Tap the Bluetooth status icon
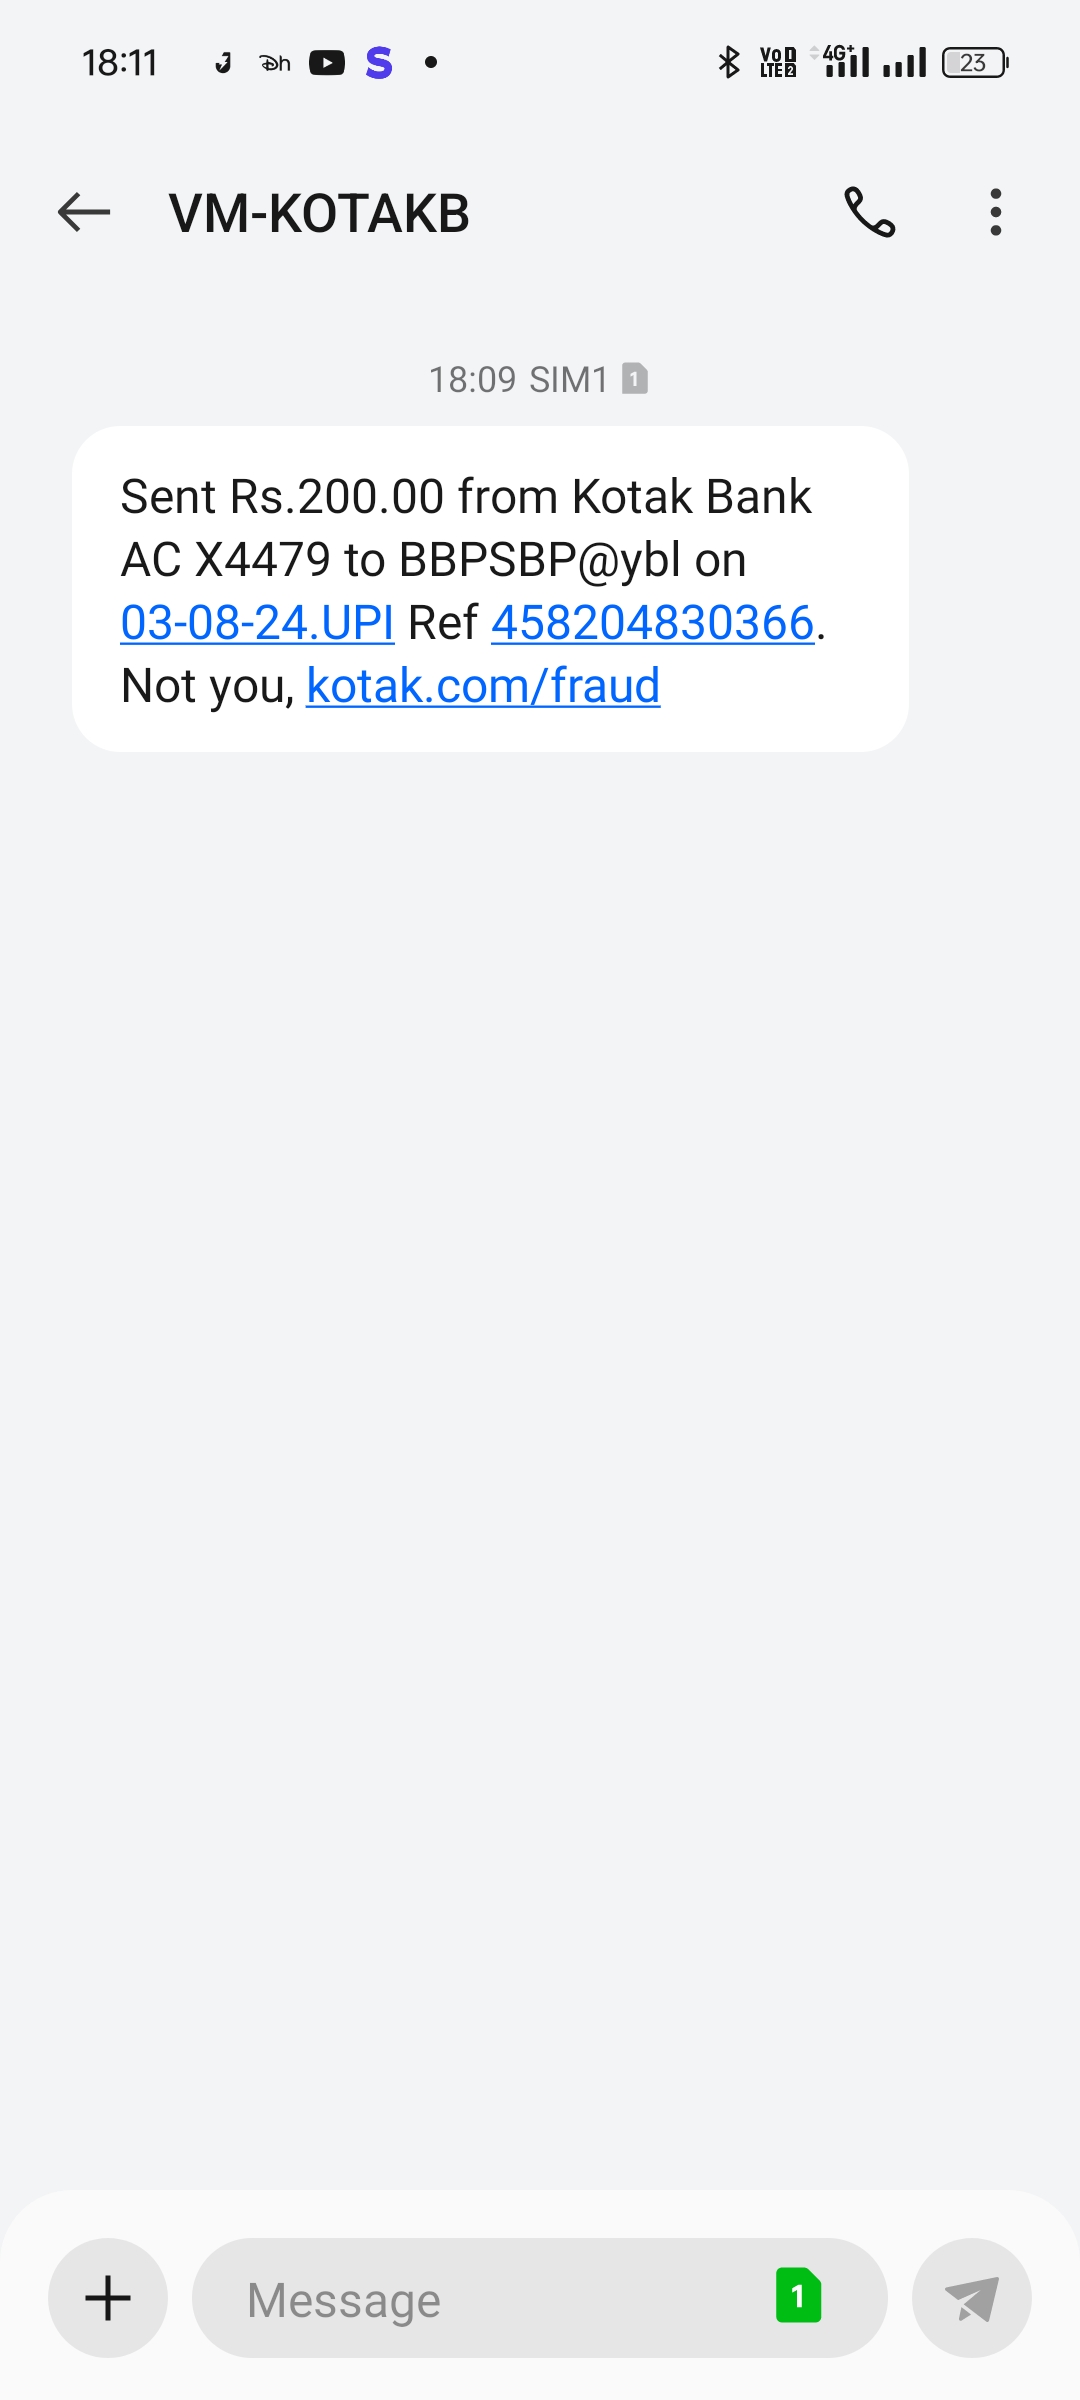The width and height of the screenshot is (1080, 2400). 729,62
